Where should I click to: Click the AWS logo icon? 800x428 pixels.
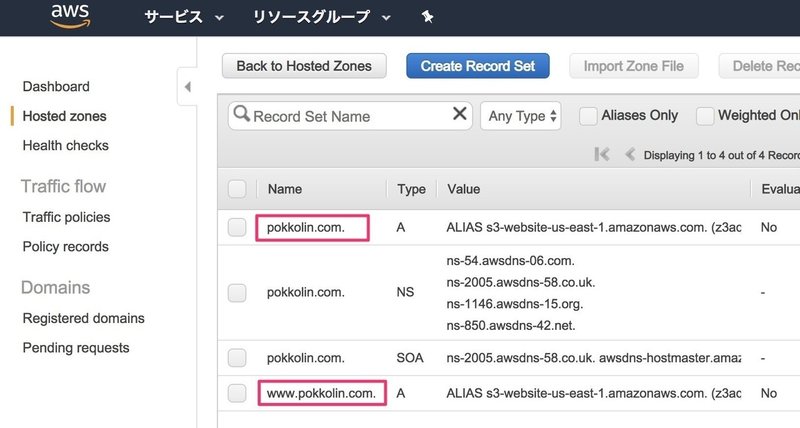click(70, 15)
